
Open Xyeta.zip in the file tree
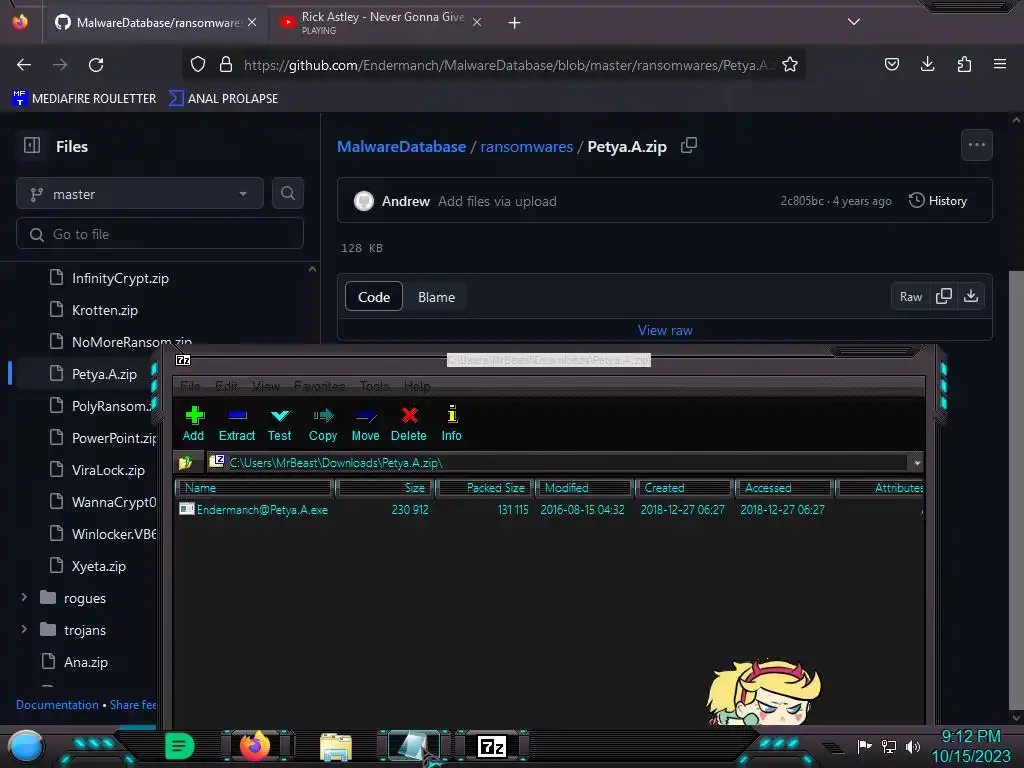pyautogui.click(x=99, y=566)
